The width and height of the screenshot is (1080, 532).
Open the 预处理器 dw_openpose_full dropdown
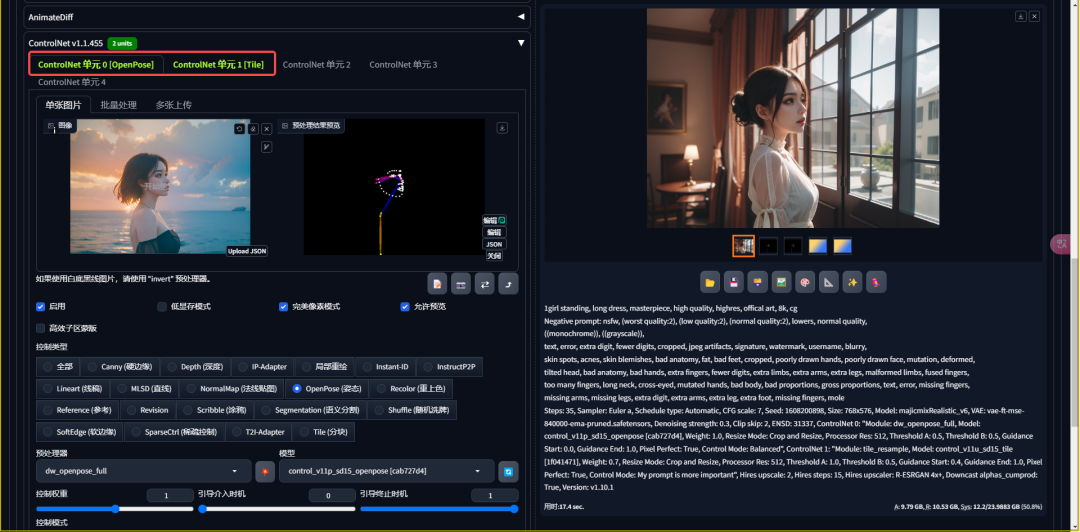coord(142,471)
